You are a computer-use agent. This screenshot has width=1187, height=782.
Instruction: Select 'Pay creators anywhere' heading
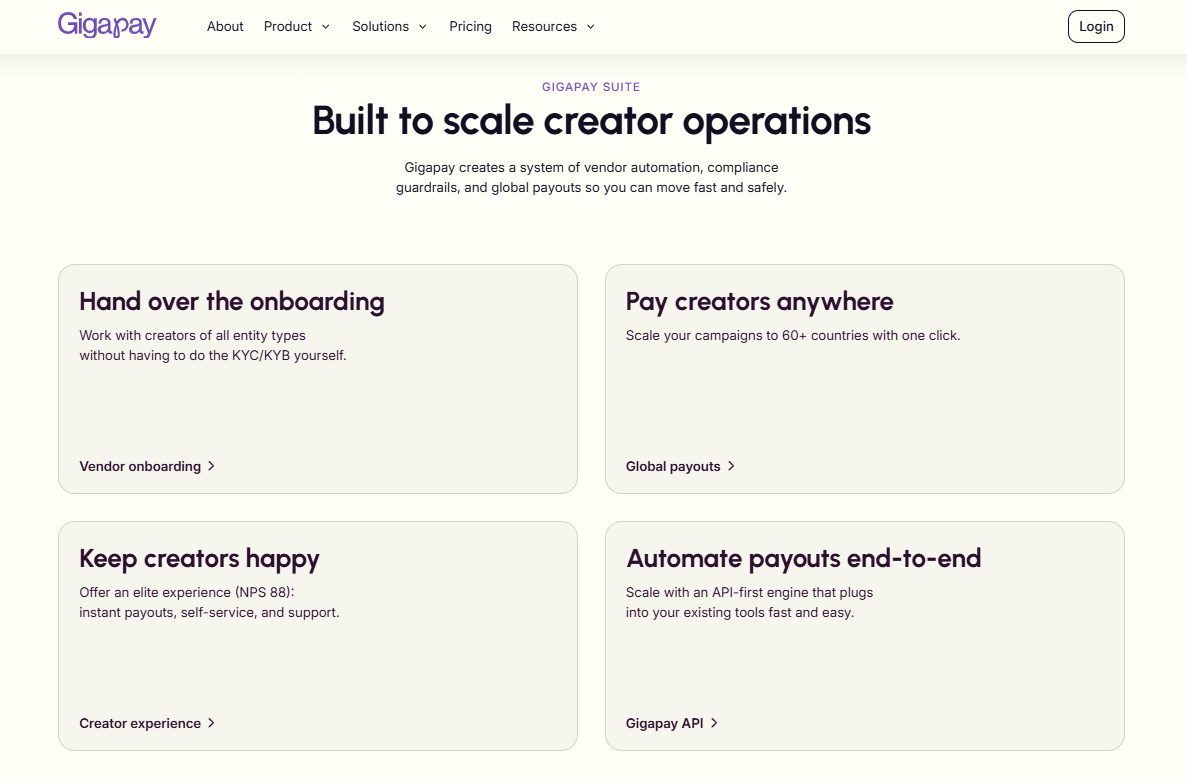click(x=759, y=301)
